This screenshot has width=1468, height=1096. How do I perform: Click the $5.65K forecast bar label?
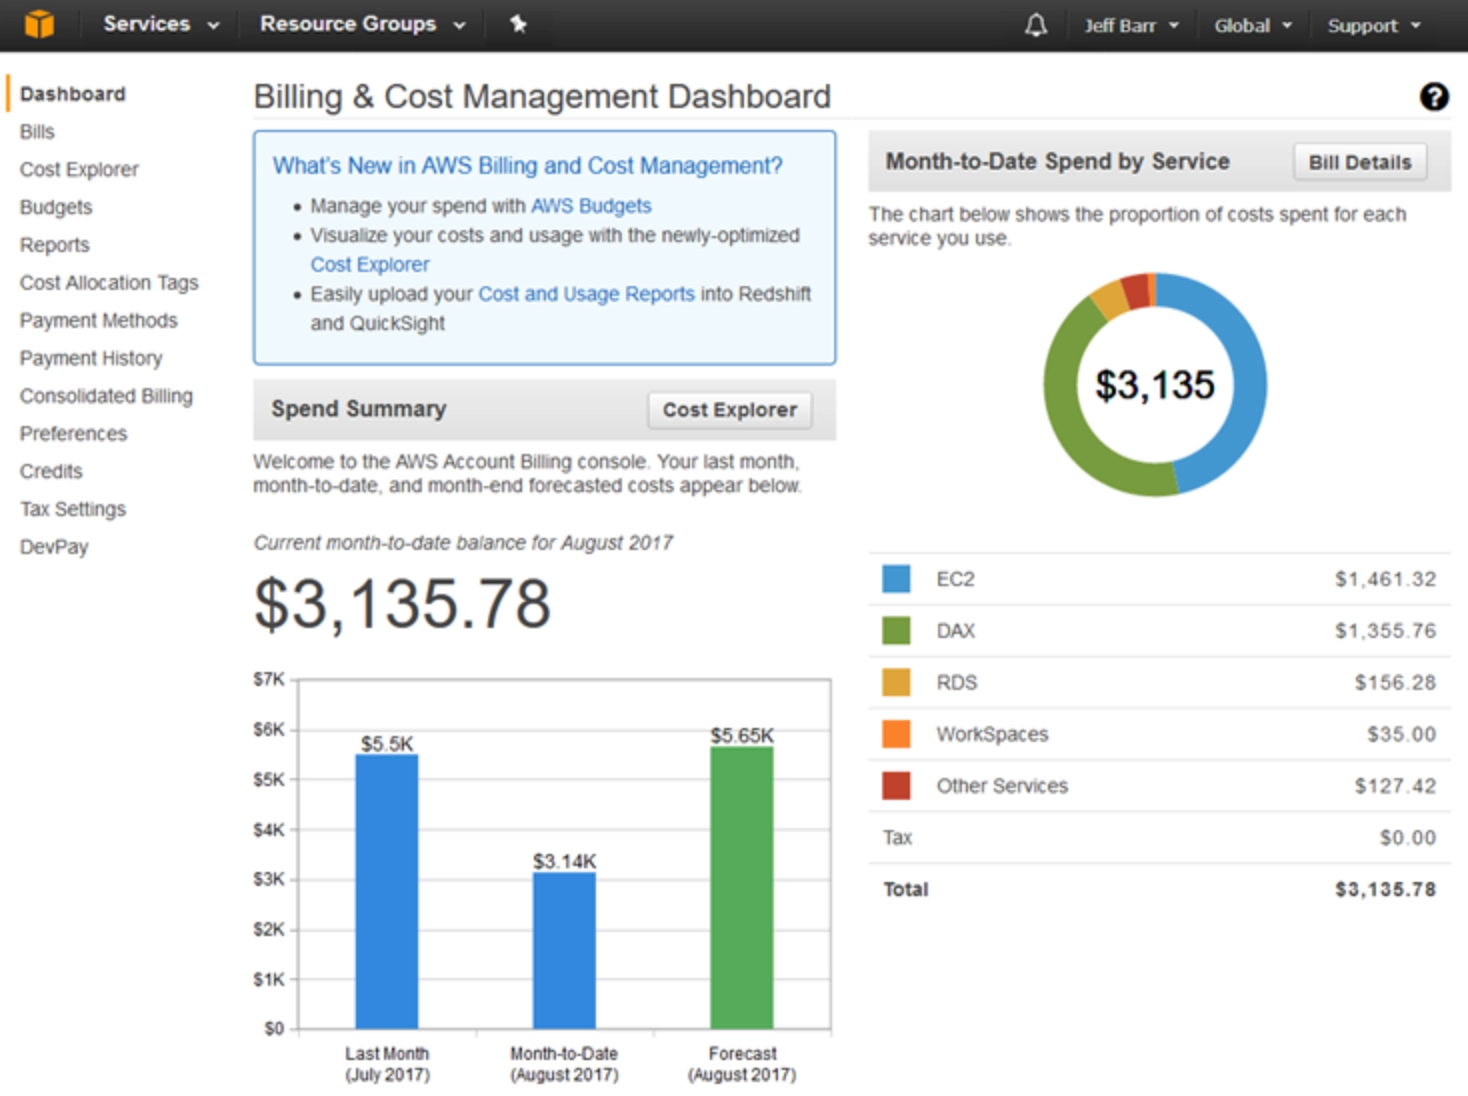[742, 736]
